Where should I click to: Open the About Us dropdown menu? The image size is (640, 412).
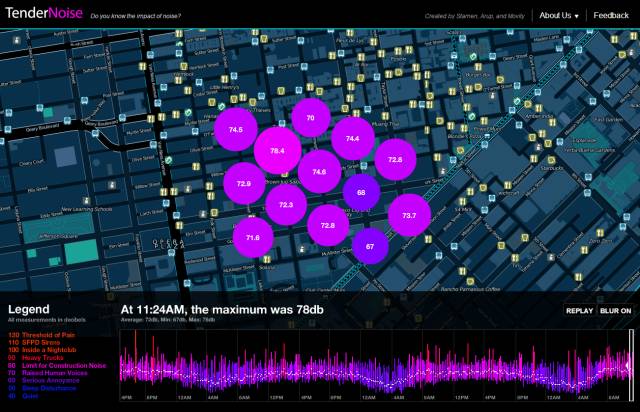[558, 16]
